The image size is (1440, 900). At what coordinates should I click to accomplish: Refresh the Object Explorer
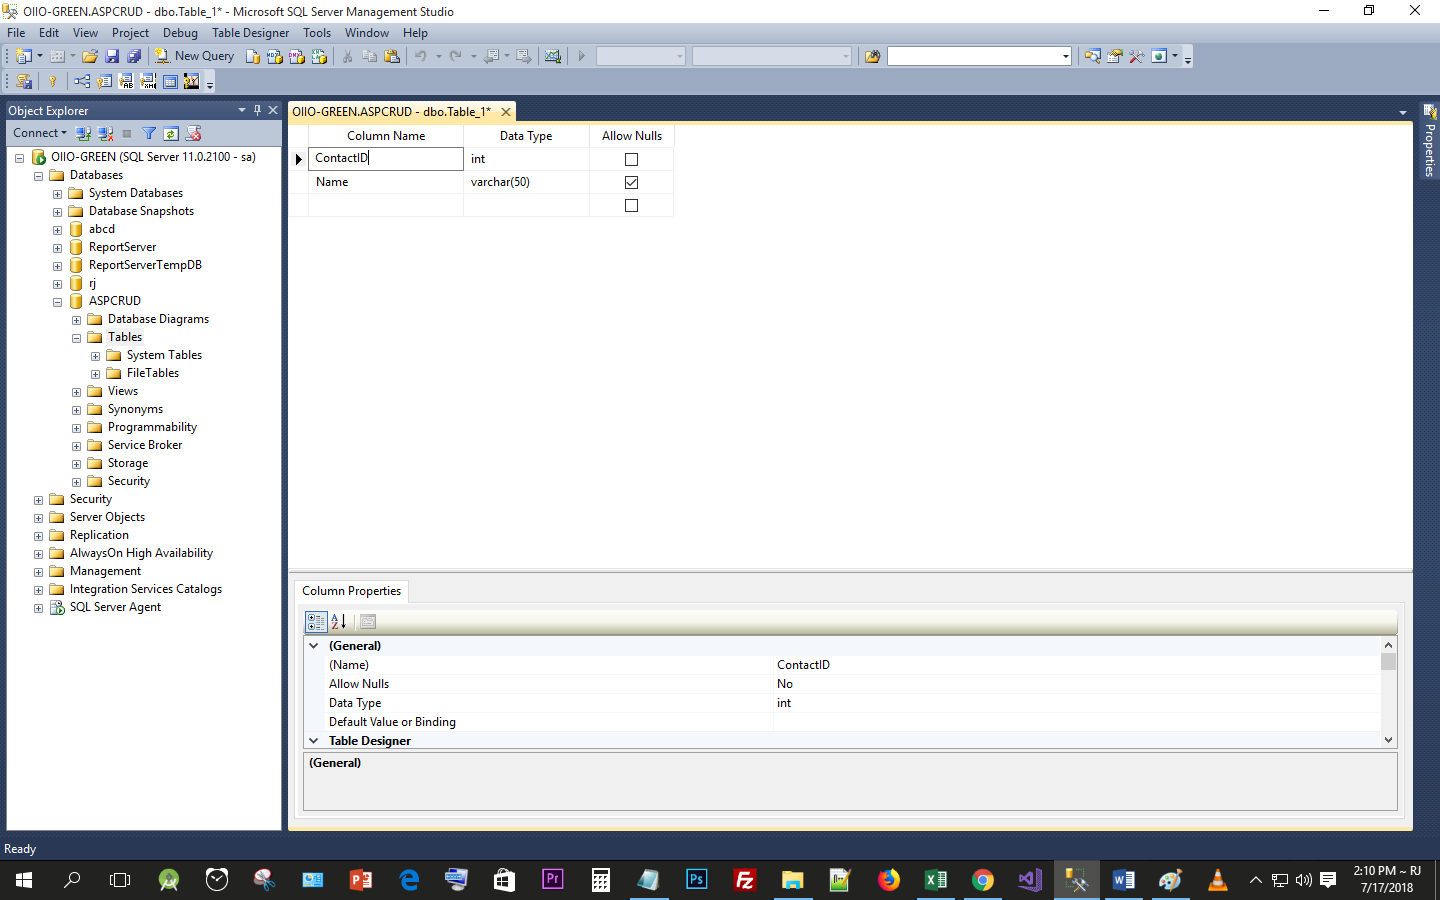pyautogui.click(x=170, y=132)
